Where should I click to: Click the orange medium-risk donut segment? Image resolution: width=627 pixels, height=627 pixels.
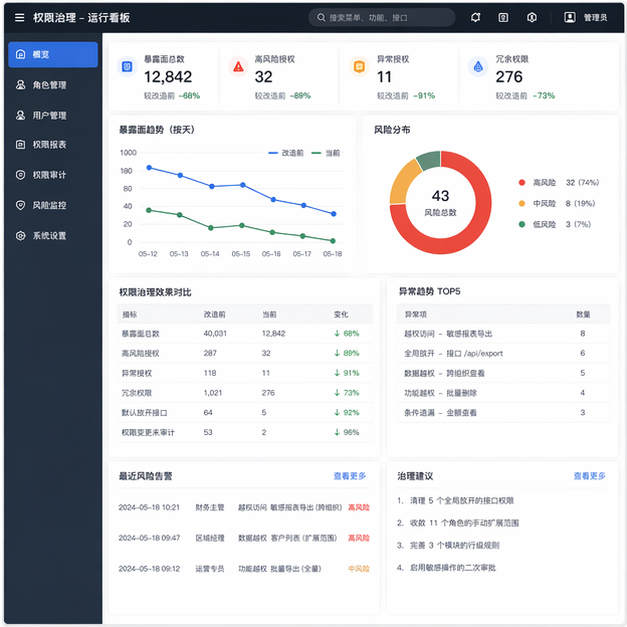click(403, 182)
